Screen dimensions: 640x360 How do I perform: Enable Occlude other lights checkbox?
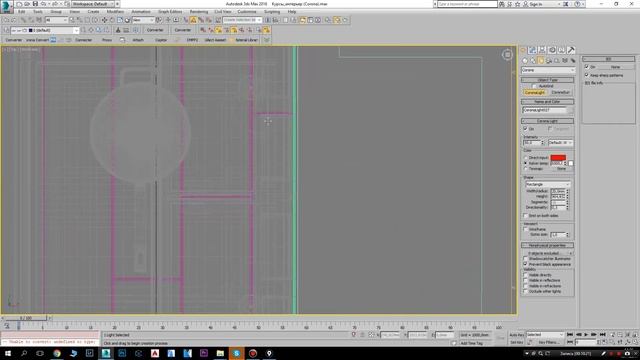tap(526, 291)
